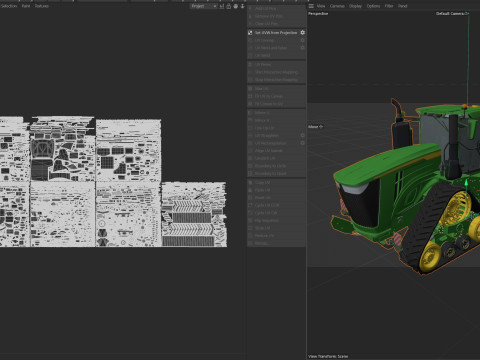Choose Fit Canvas to UV
This screenshot has height=360, width=480.
(276, 104)
